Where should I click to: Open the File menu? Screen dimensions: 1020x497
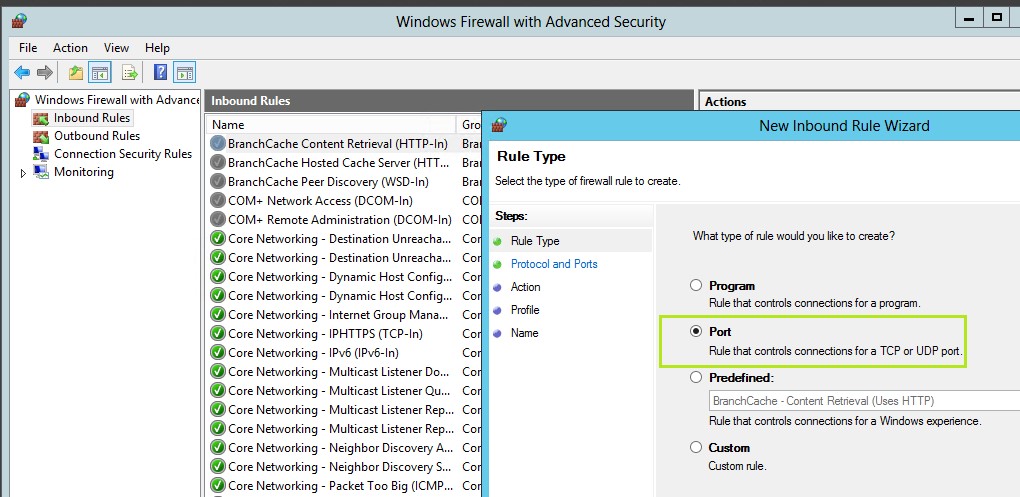coord(28,47)
